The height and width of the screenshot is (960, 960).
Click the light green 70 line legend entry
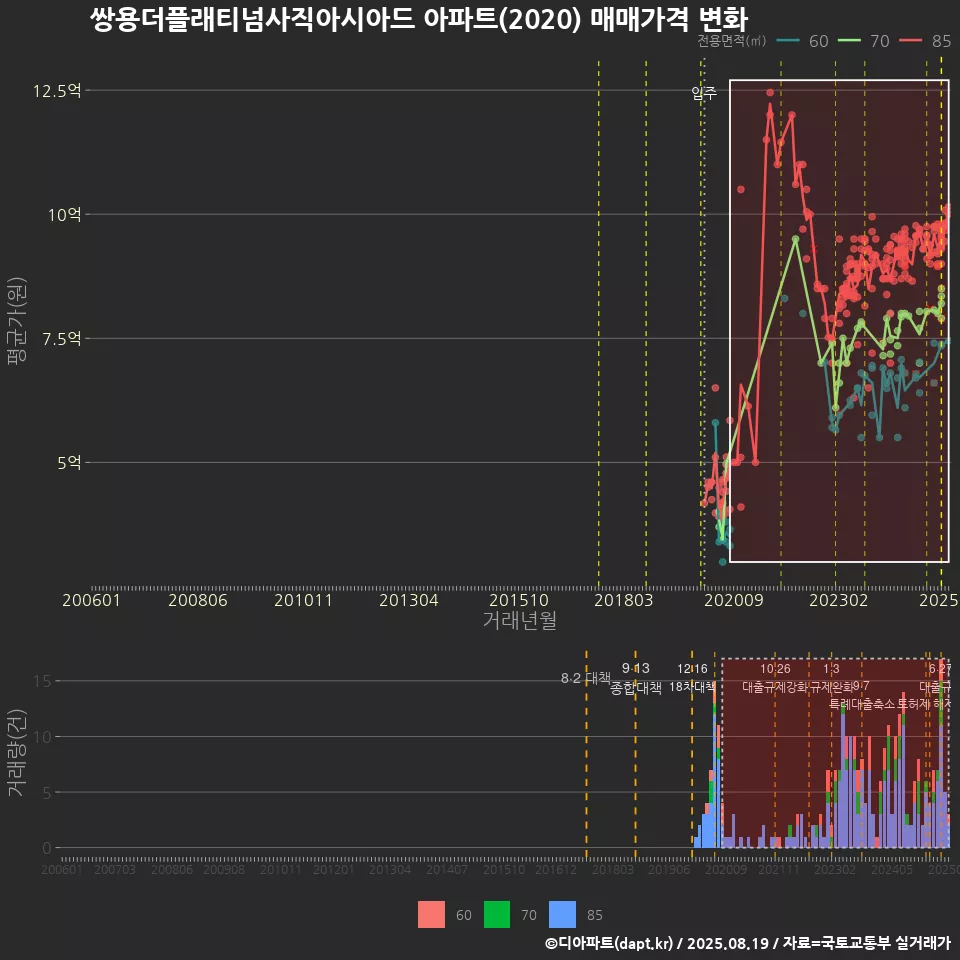(x=863, y=41)
